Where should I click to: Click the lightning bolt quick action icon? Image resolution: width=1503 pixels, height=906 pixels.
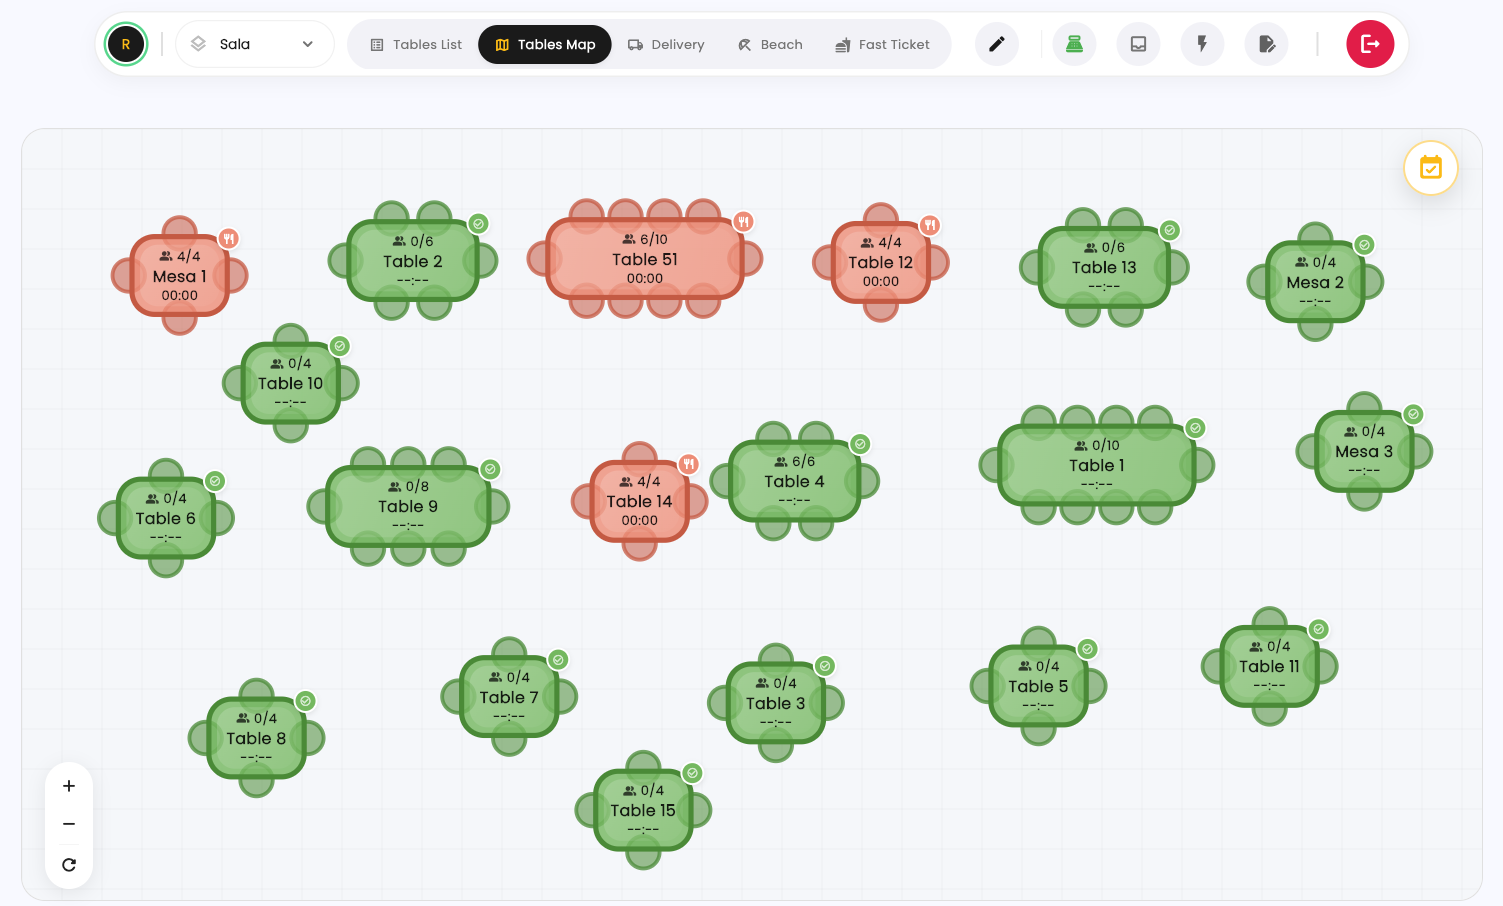1202,44
